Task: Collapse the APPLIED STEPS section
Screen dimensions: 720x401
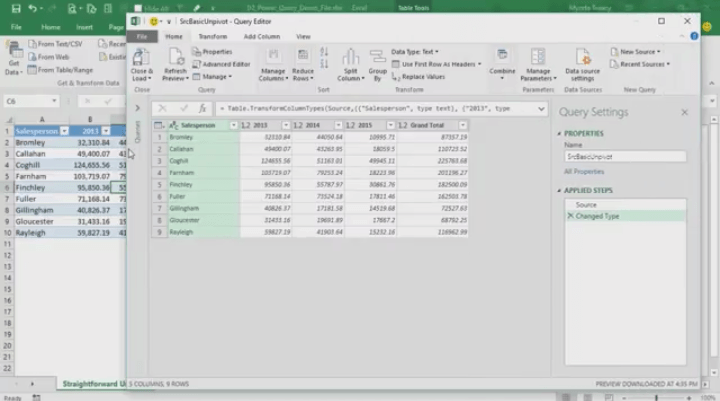Action: tap(561, 188)
